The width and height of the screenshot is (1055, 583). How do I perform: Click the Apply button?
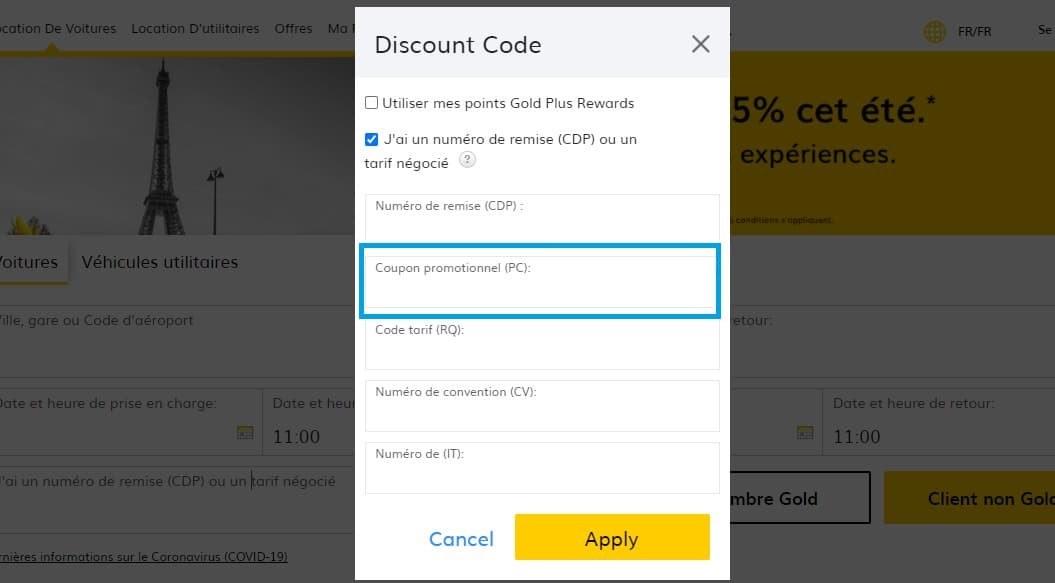point(611,537)
